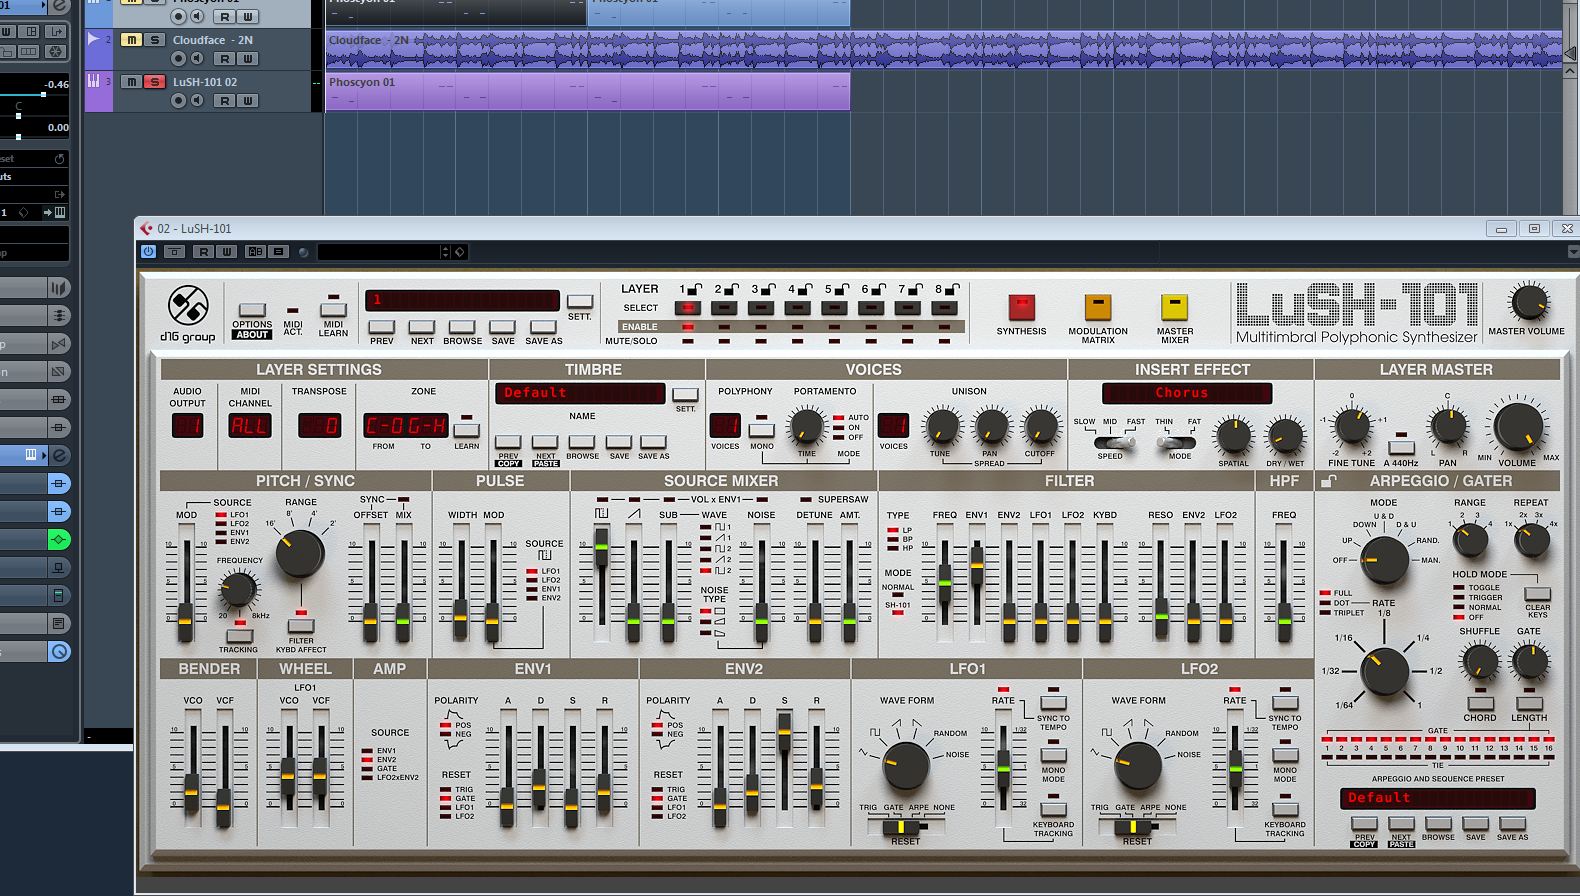Toggle monitor speaker on Cloudface track

[x=197, y=58]
